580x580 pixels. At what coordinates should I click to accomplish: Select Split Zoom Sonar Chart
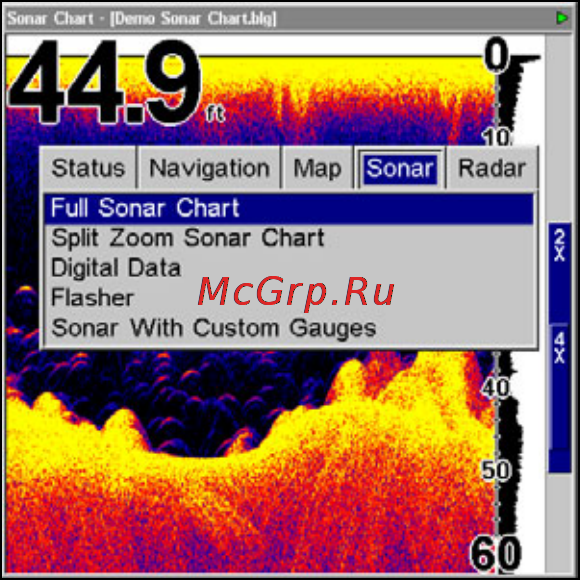[289, 238]
